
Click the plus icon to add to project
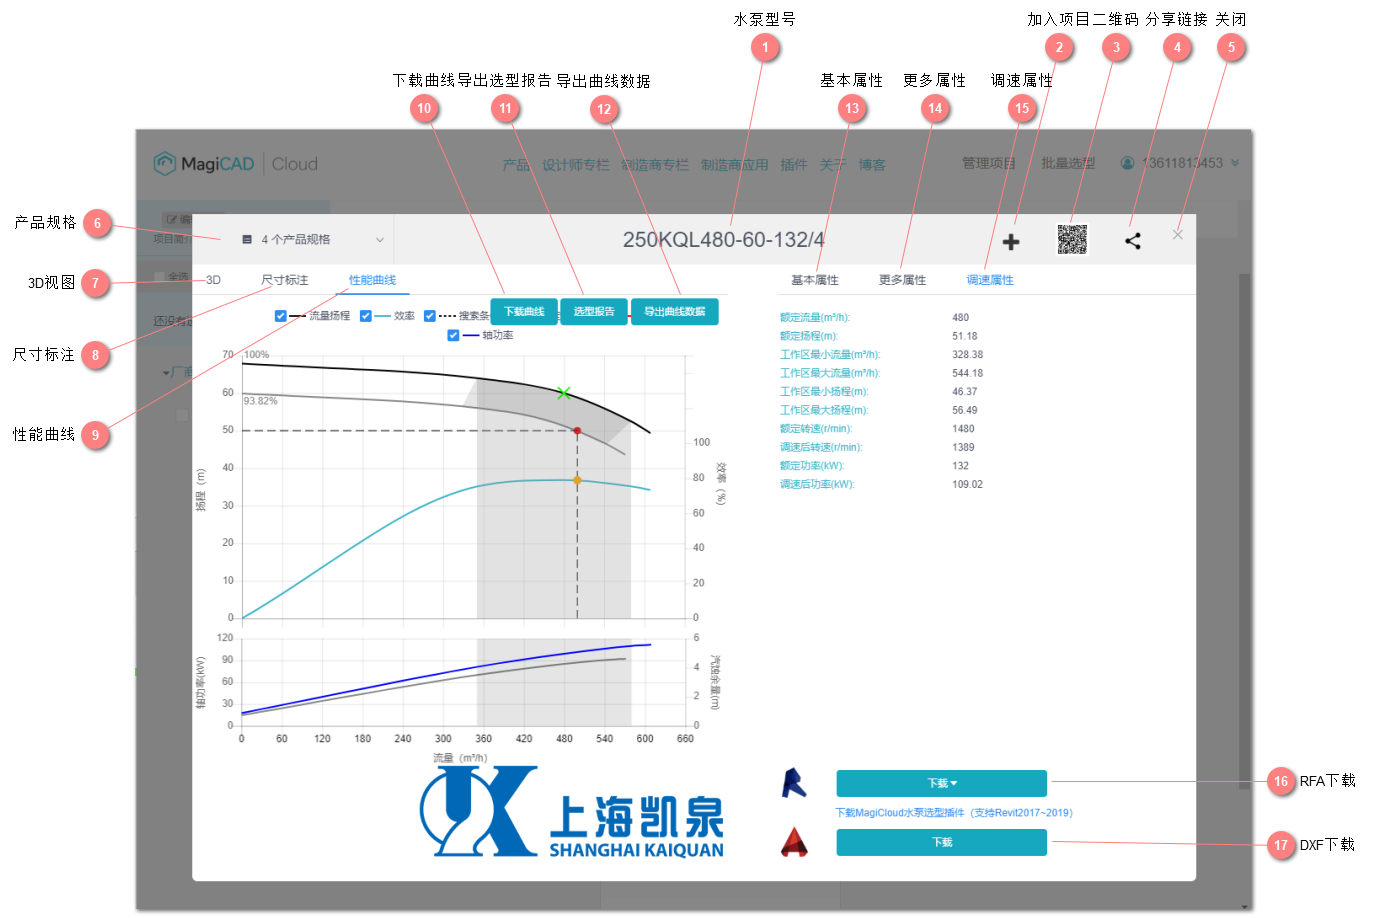[x=1011, y=242]
